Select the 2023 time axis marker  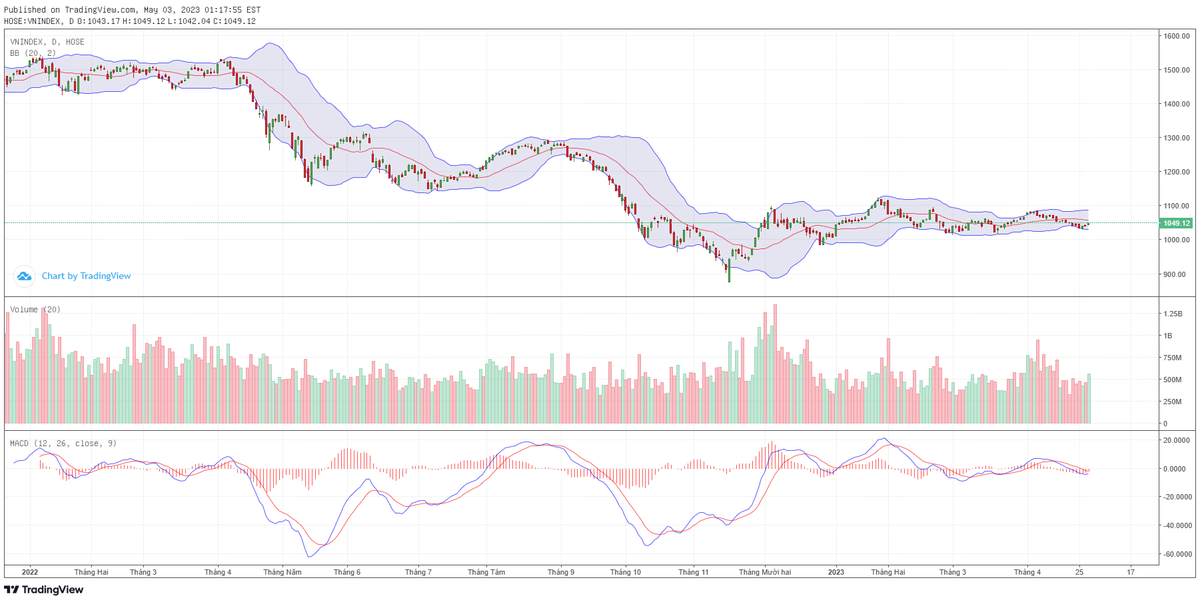[836, 572]
